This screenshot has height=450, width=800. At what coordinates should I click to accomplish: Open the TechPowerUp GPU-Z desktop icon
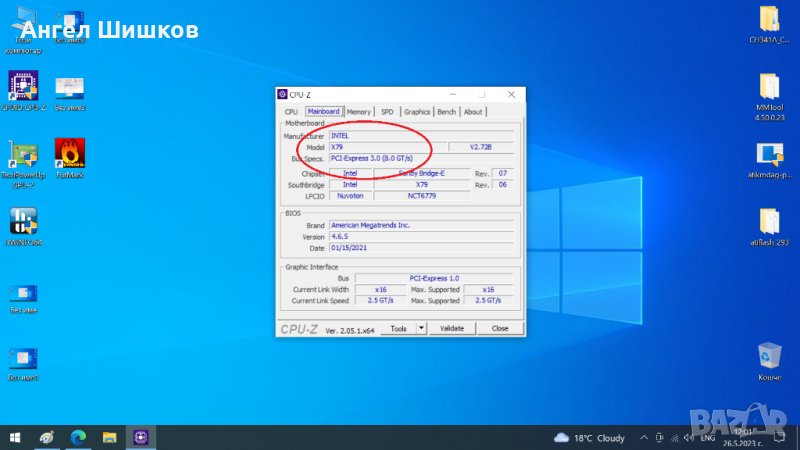23,153
